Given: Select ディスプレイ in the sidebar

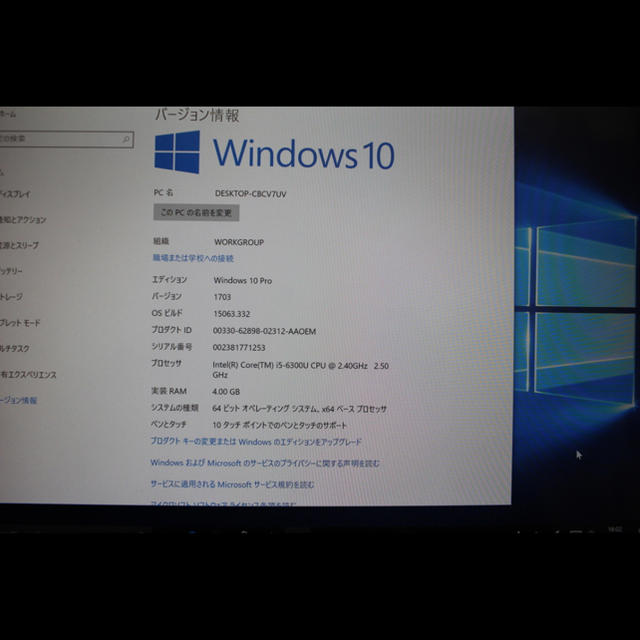Looking at the screenshot, I should pos(15,194).
